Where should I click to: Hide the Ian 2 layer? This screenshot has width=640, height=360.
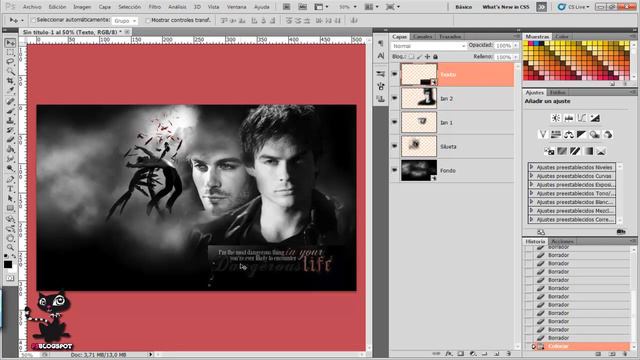click(394, 98)
